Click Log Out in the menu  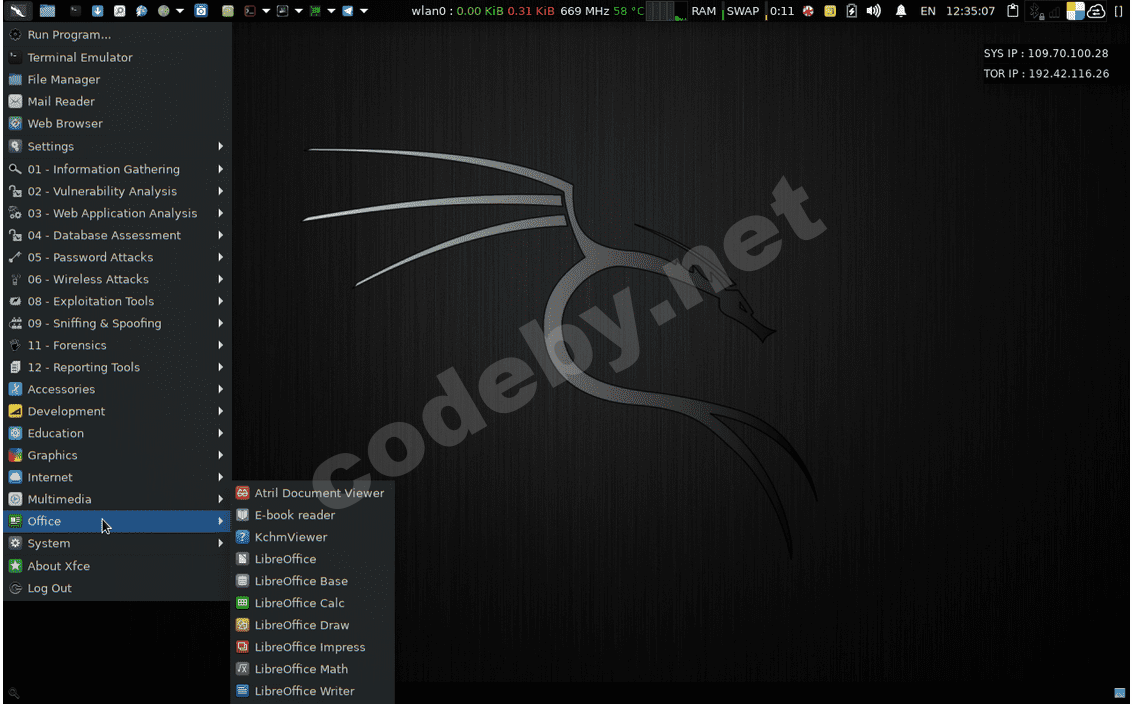pyautogui.click(x=116, y=588)
